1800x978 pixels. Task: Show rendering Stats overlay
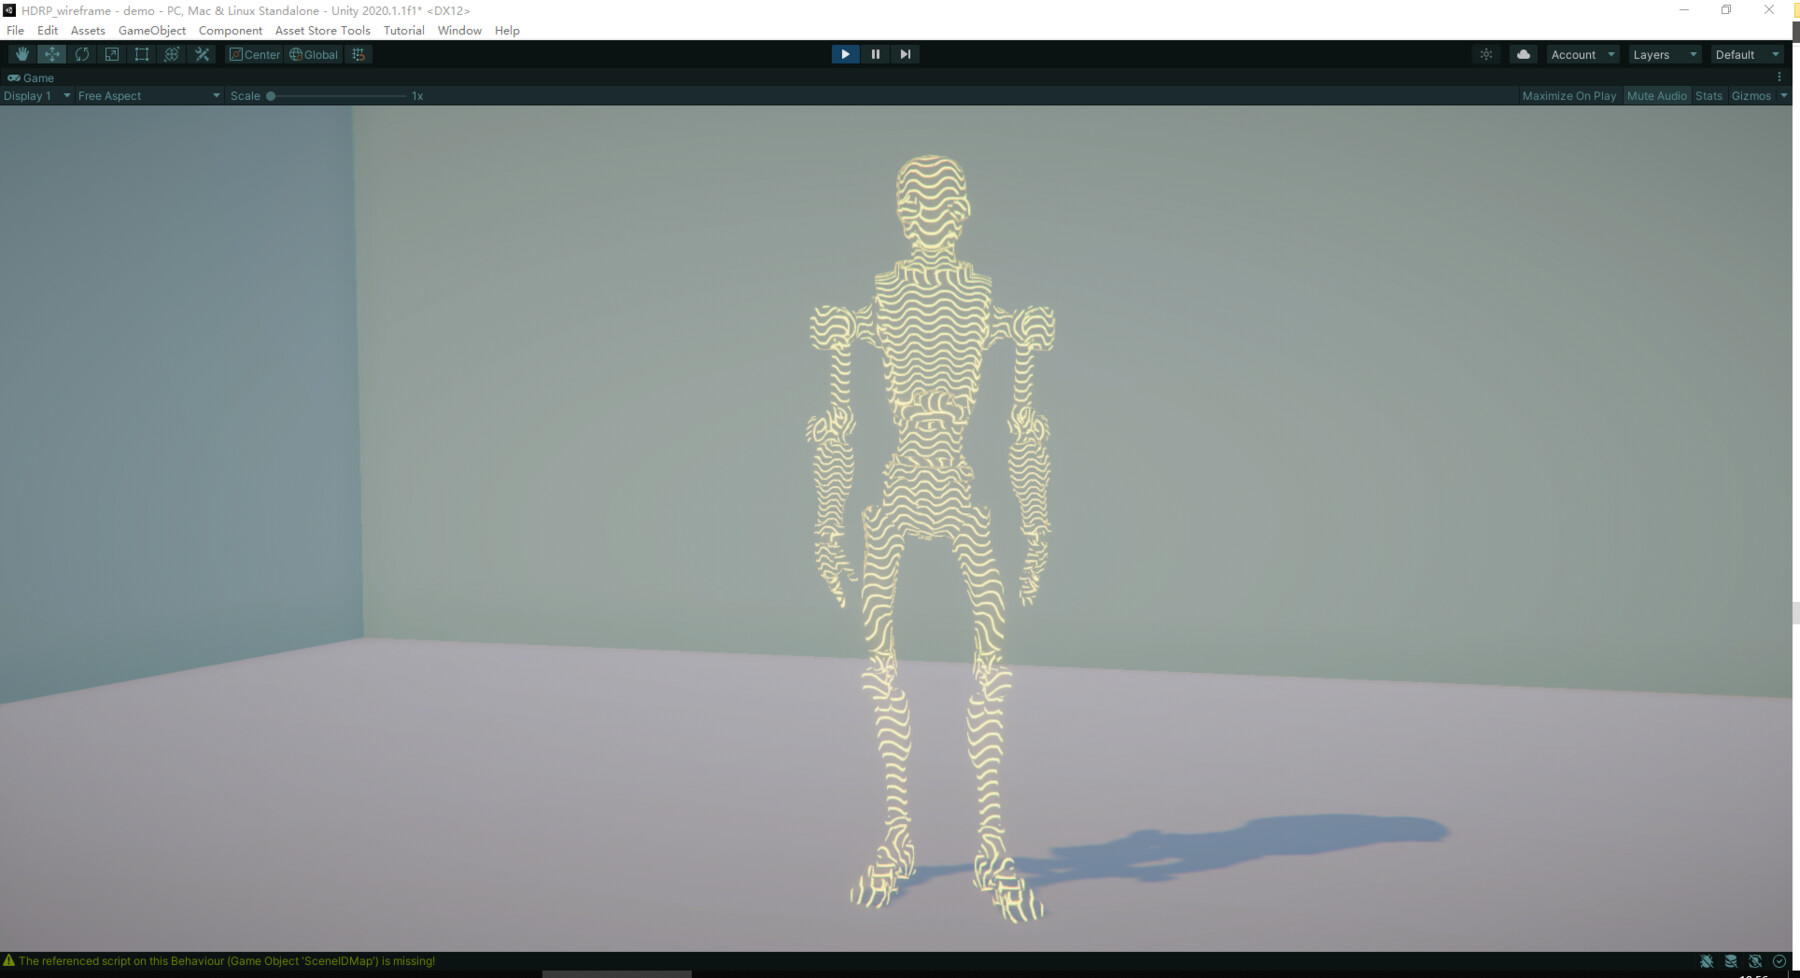1708,95
